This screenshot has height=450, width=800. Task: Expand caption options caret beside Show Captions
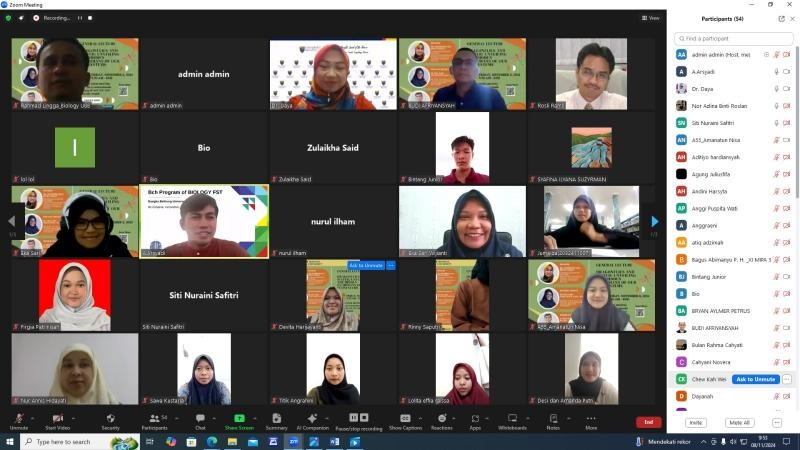tap(420, 418)
